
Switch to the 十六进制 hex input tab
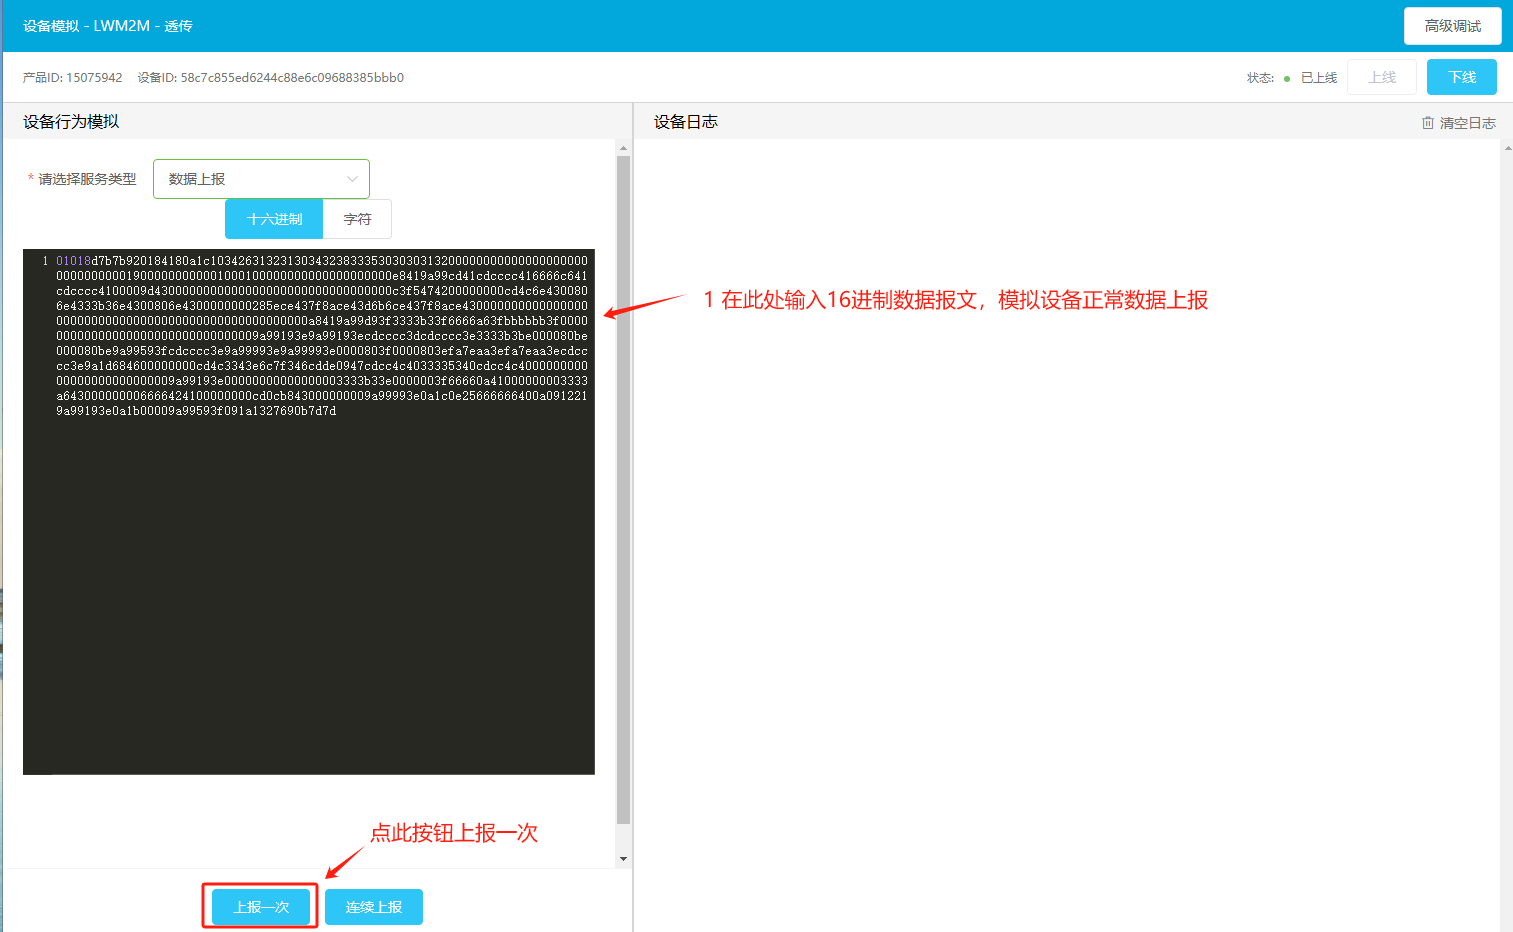click(274, 219)
